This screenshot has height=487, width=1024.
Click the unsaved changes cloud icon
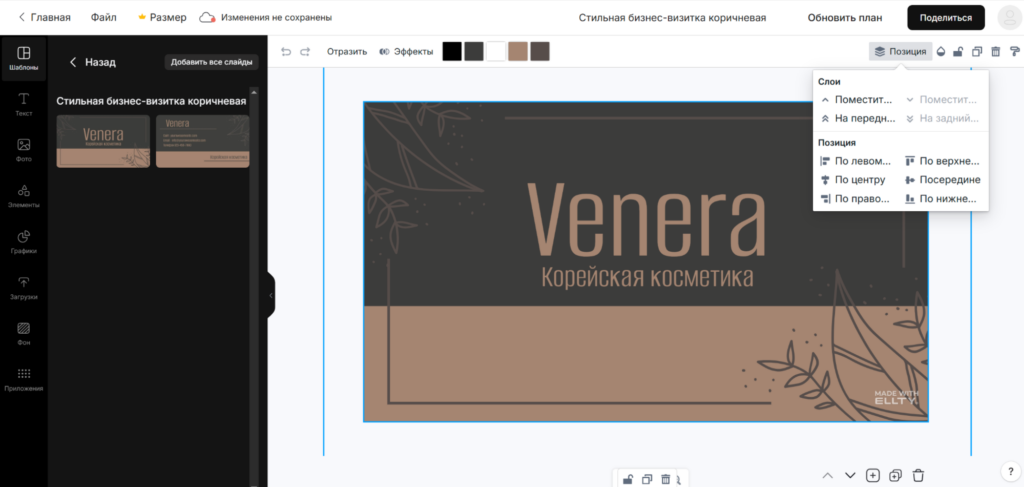tap(207, 18)
